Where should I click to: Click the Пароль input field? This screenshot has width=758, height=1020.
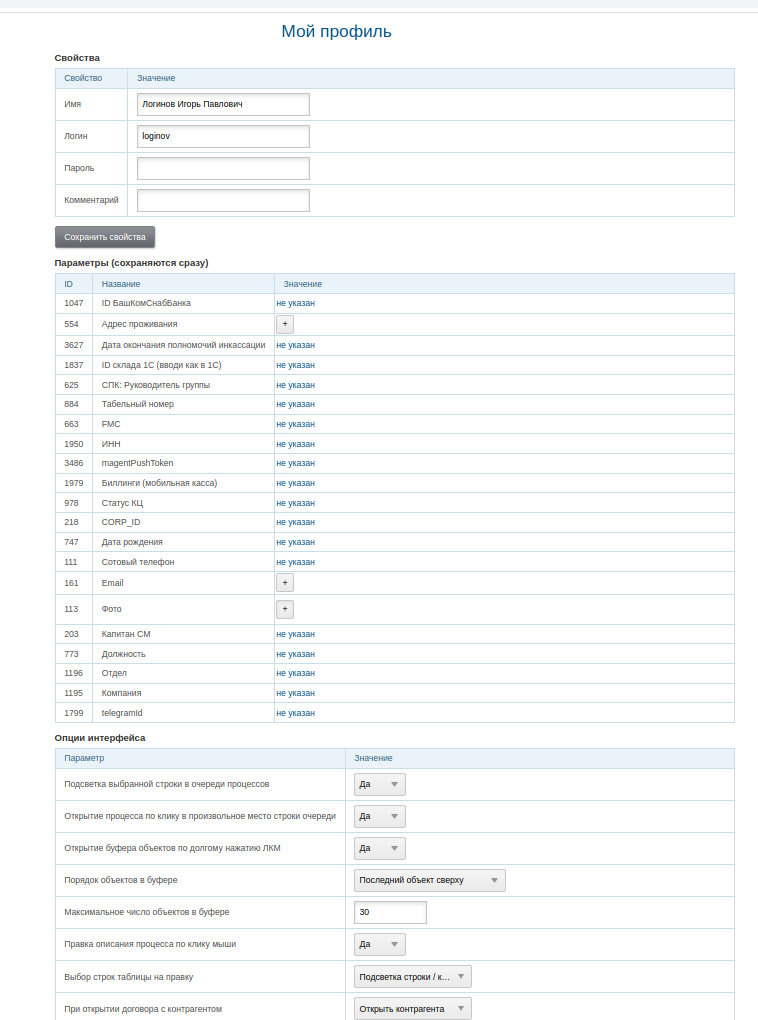(x=223, y=168)
